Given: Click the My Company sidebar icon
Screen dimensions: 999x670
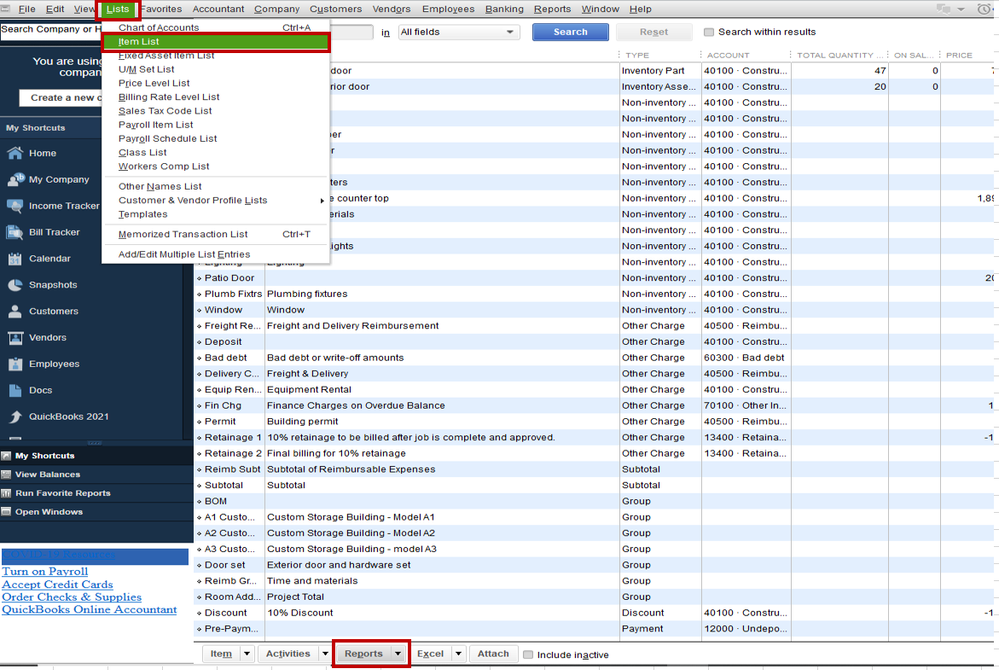Looking at the screenshot, I should 15,180.
